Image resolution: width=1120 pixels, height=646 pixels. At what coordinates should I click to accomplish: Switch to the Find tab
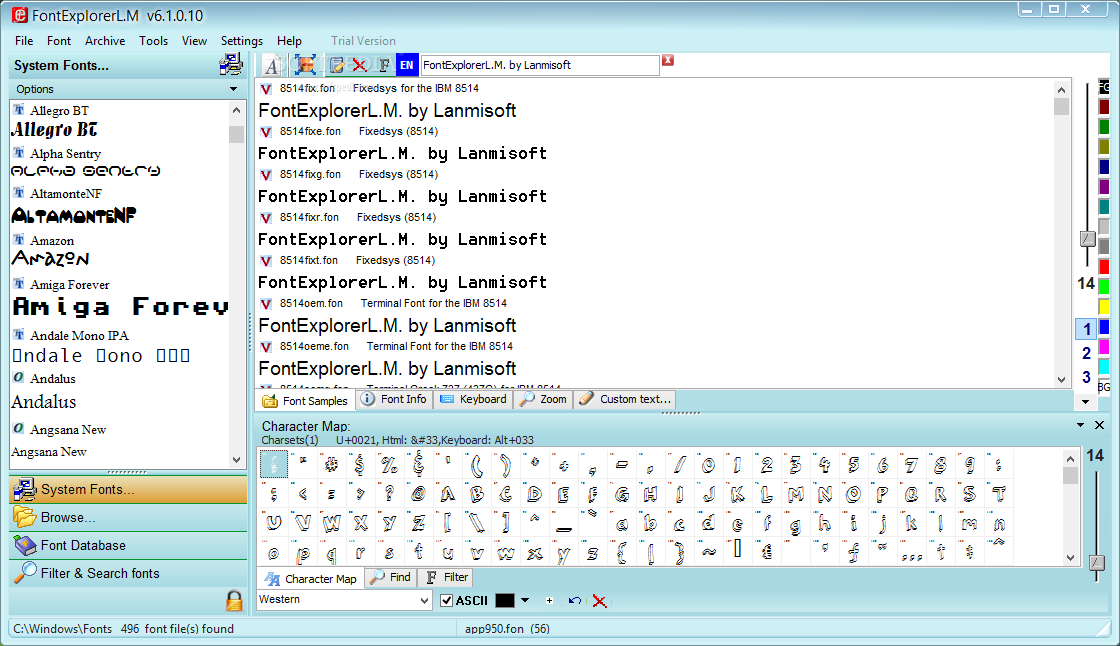[391, 577]
